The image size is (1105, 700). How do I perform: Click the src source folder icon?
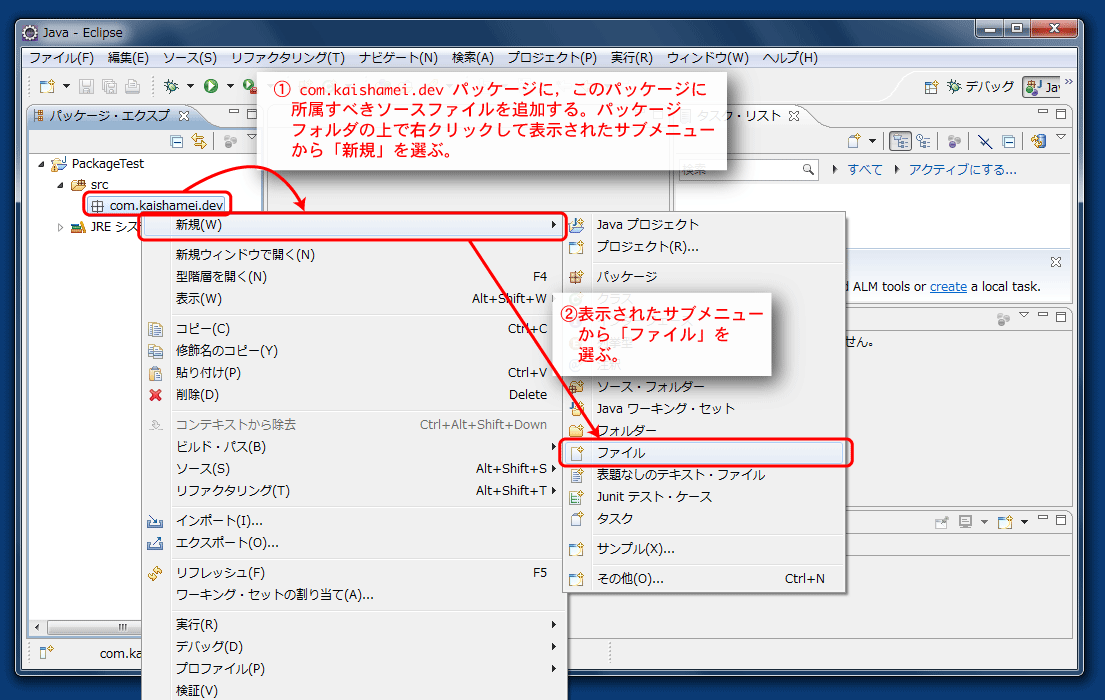tap(78, 185)
